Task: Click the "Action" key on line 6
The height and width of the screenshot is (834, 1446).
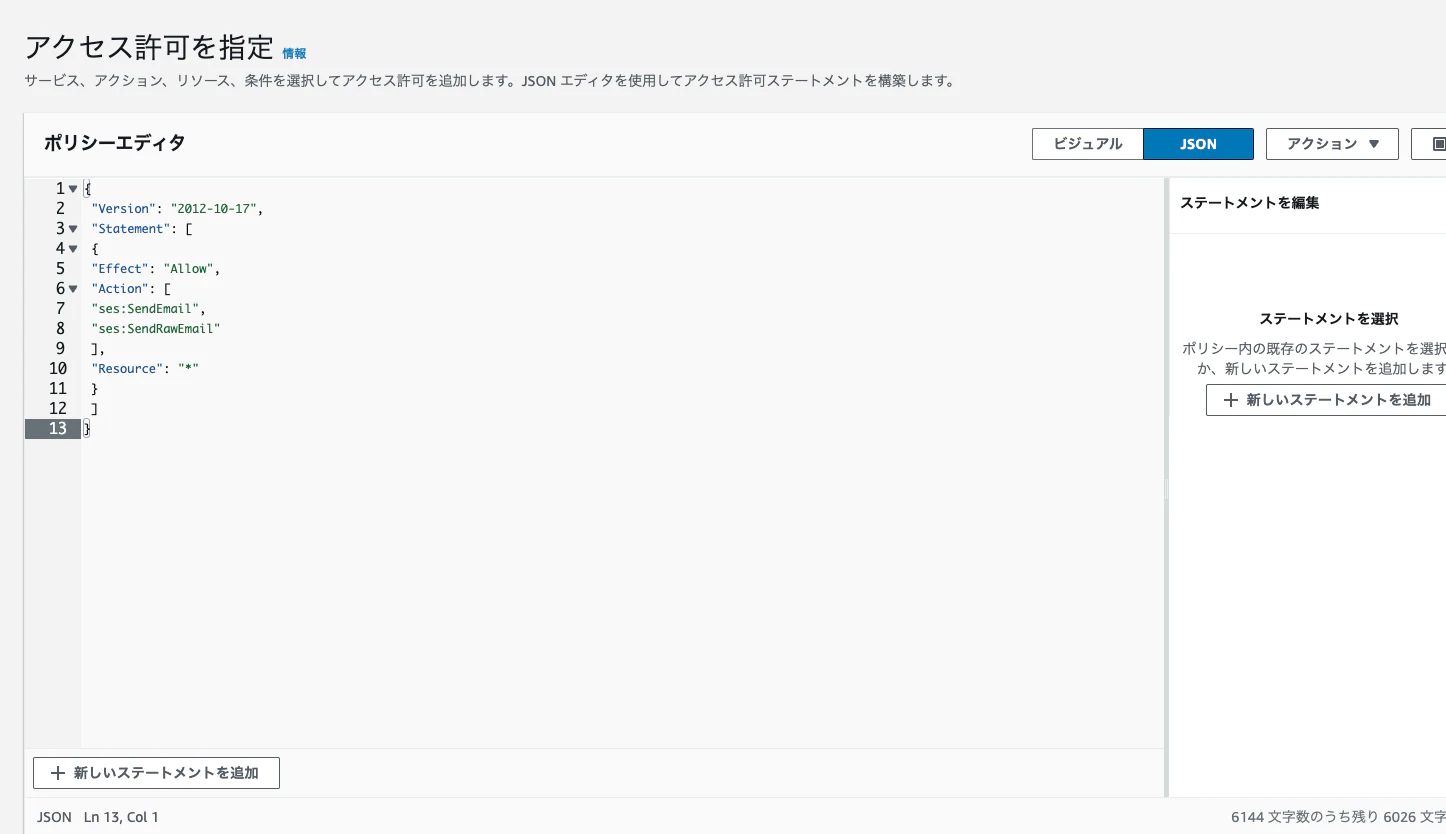Action: (120, 289)
